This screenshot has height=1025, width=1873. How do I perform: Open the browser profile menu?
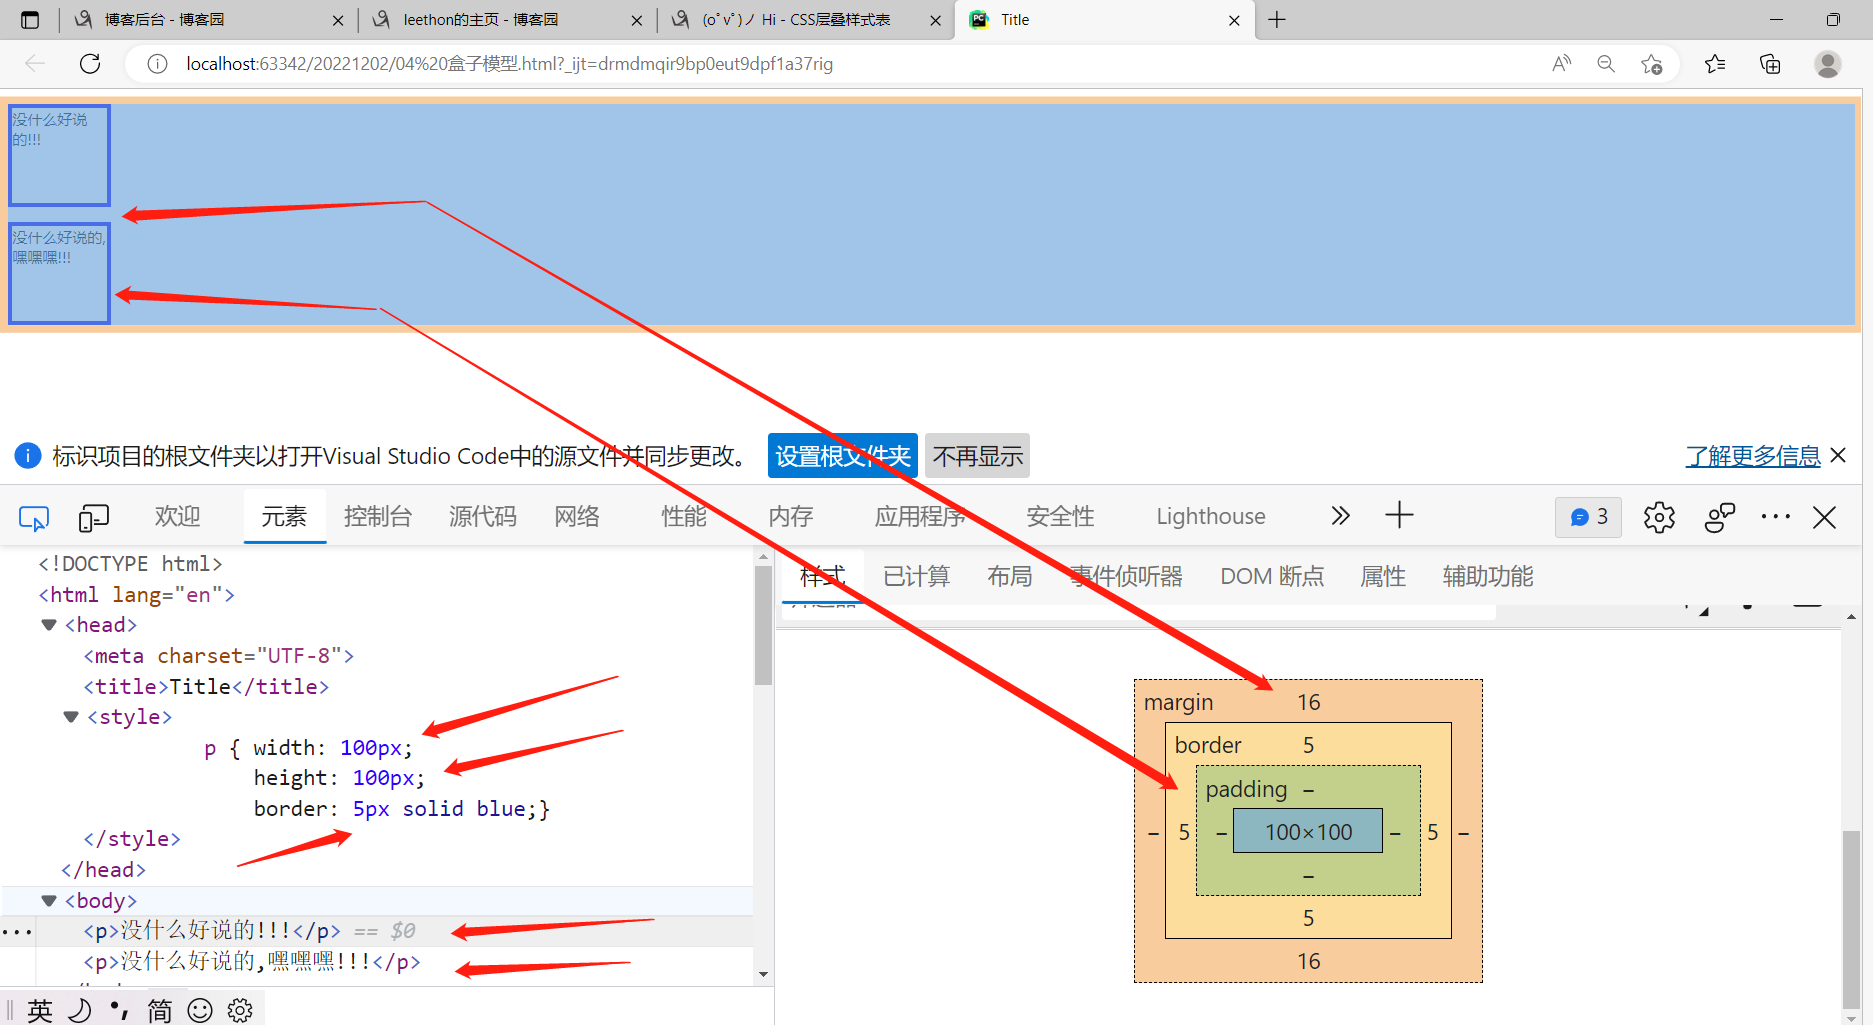click(1828, 64)
